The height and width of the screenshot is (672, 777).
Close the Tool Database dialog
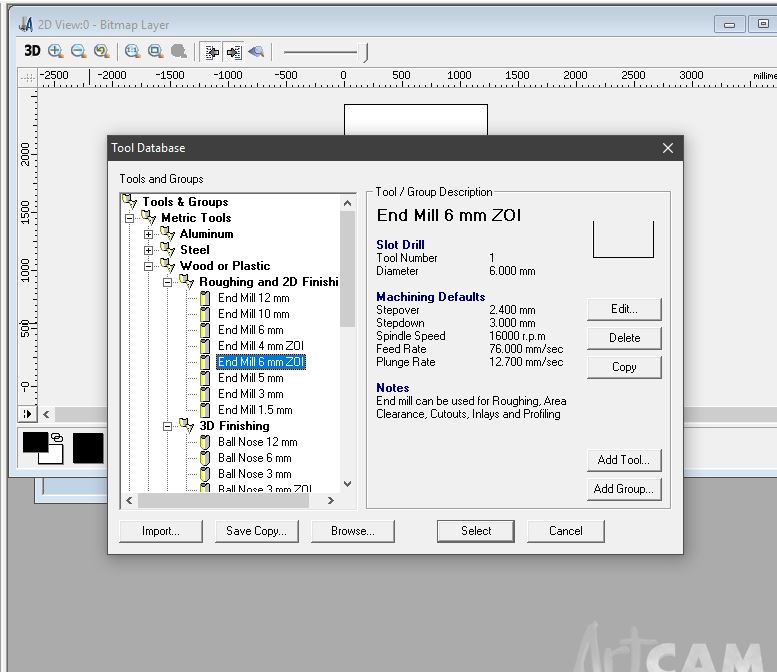[x=667, y=148]
